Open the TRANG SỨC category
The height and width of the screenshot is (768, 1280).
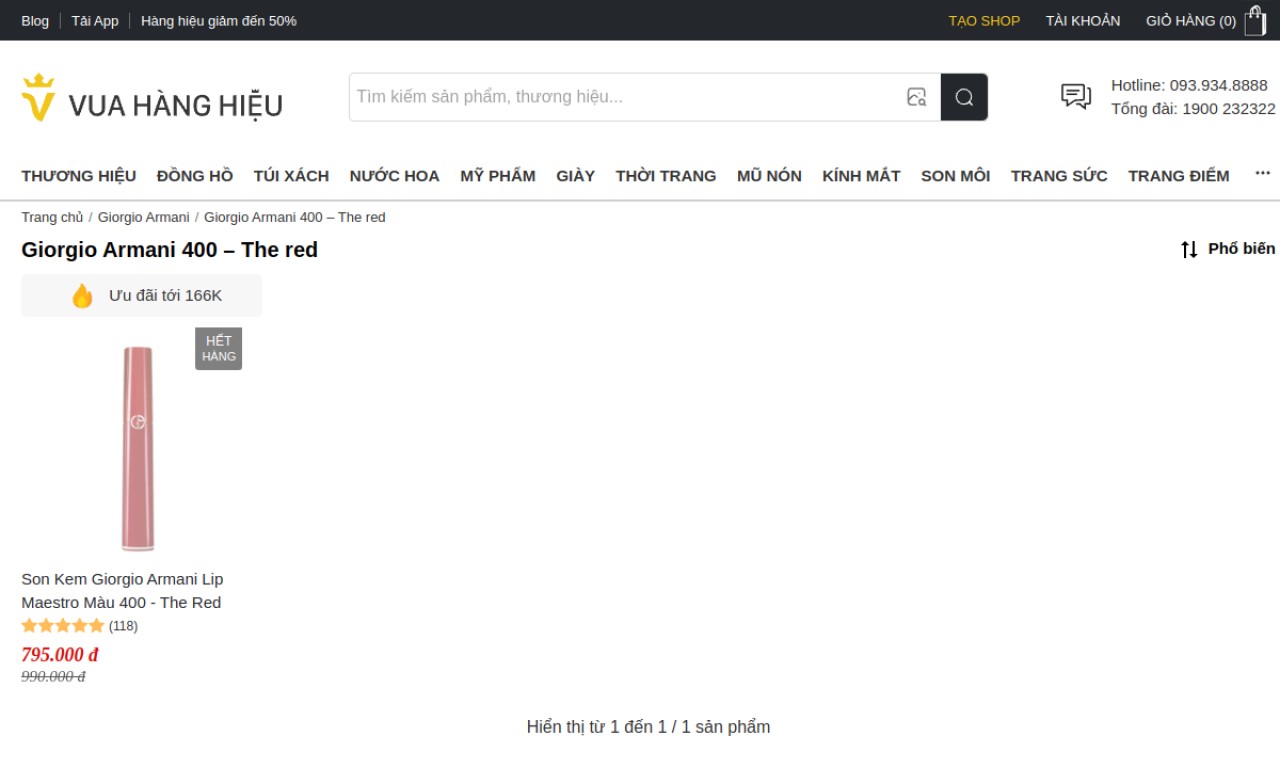point(1059,176)
